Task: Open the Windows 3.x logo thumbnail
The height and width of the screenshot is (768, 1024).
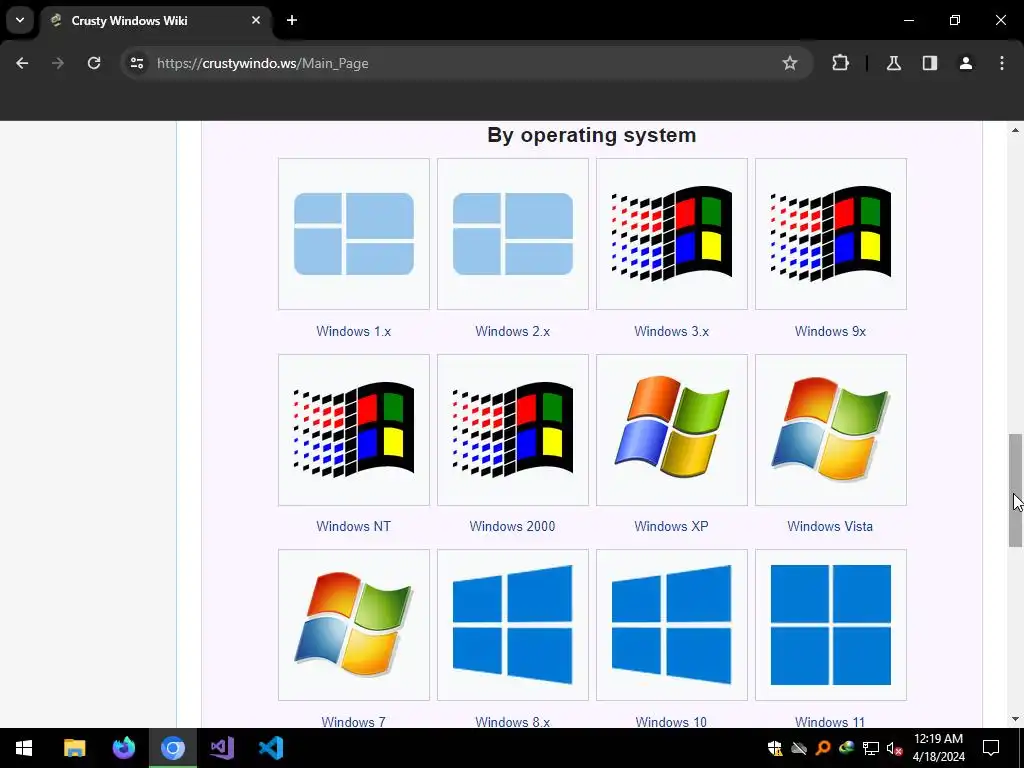Action: (671, 234)
